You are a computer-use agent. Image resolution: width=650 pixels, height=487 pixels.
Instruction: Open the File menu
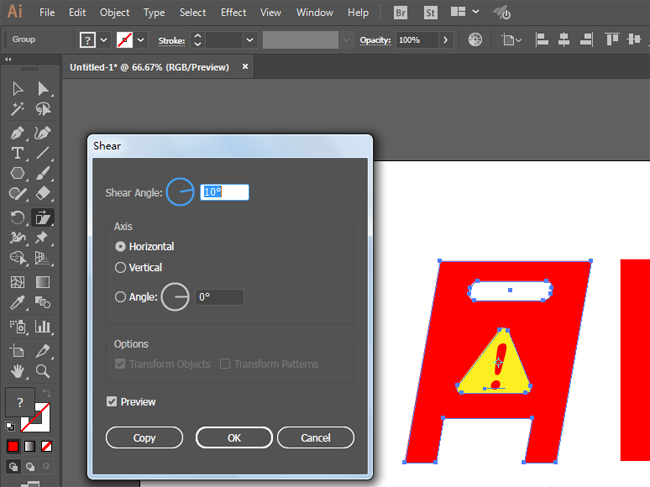(x=47, y=13)
